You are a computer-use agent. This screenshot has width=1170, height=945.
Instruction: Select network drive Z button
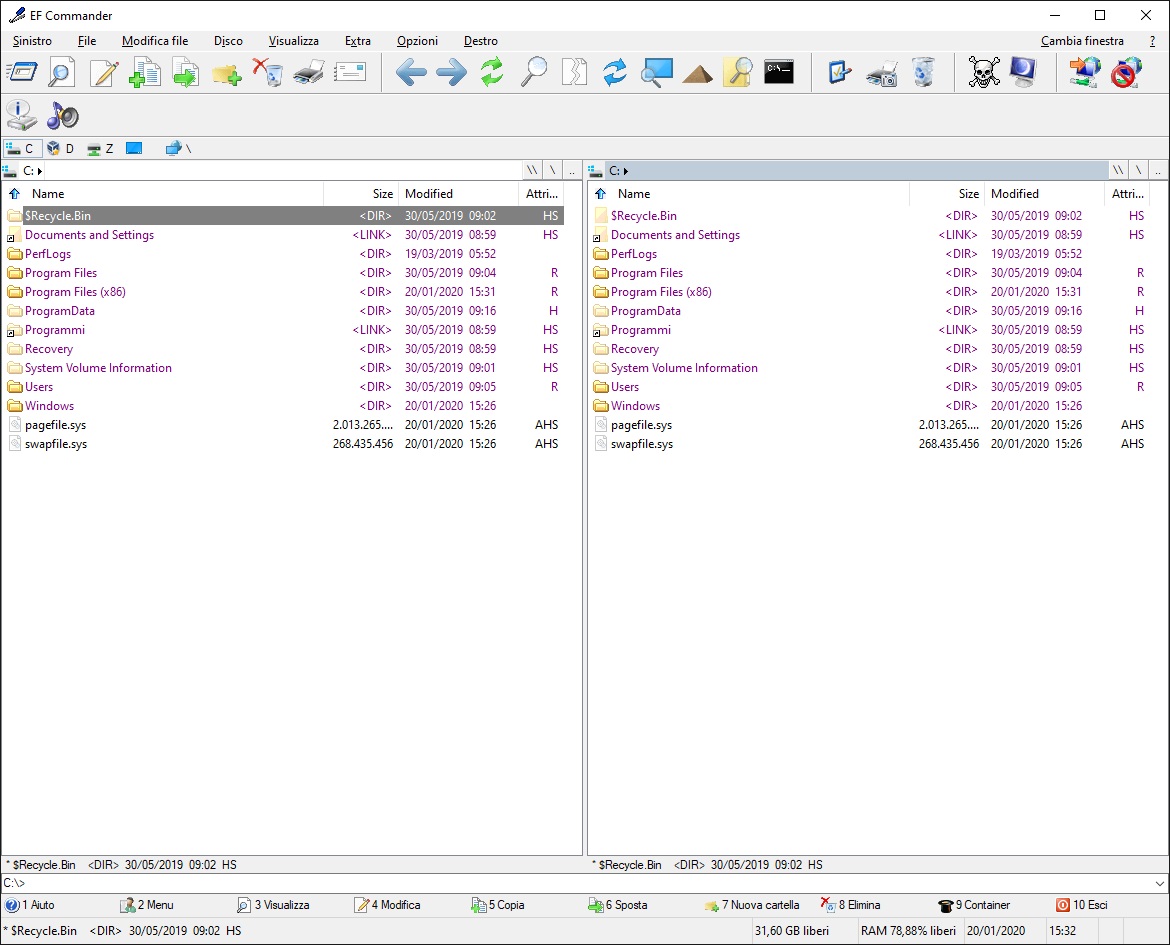click(101, 149)
